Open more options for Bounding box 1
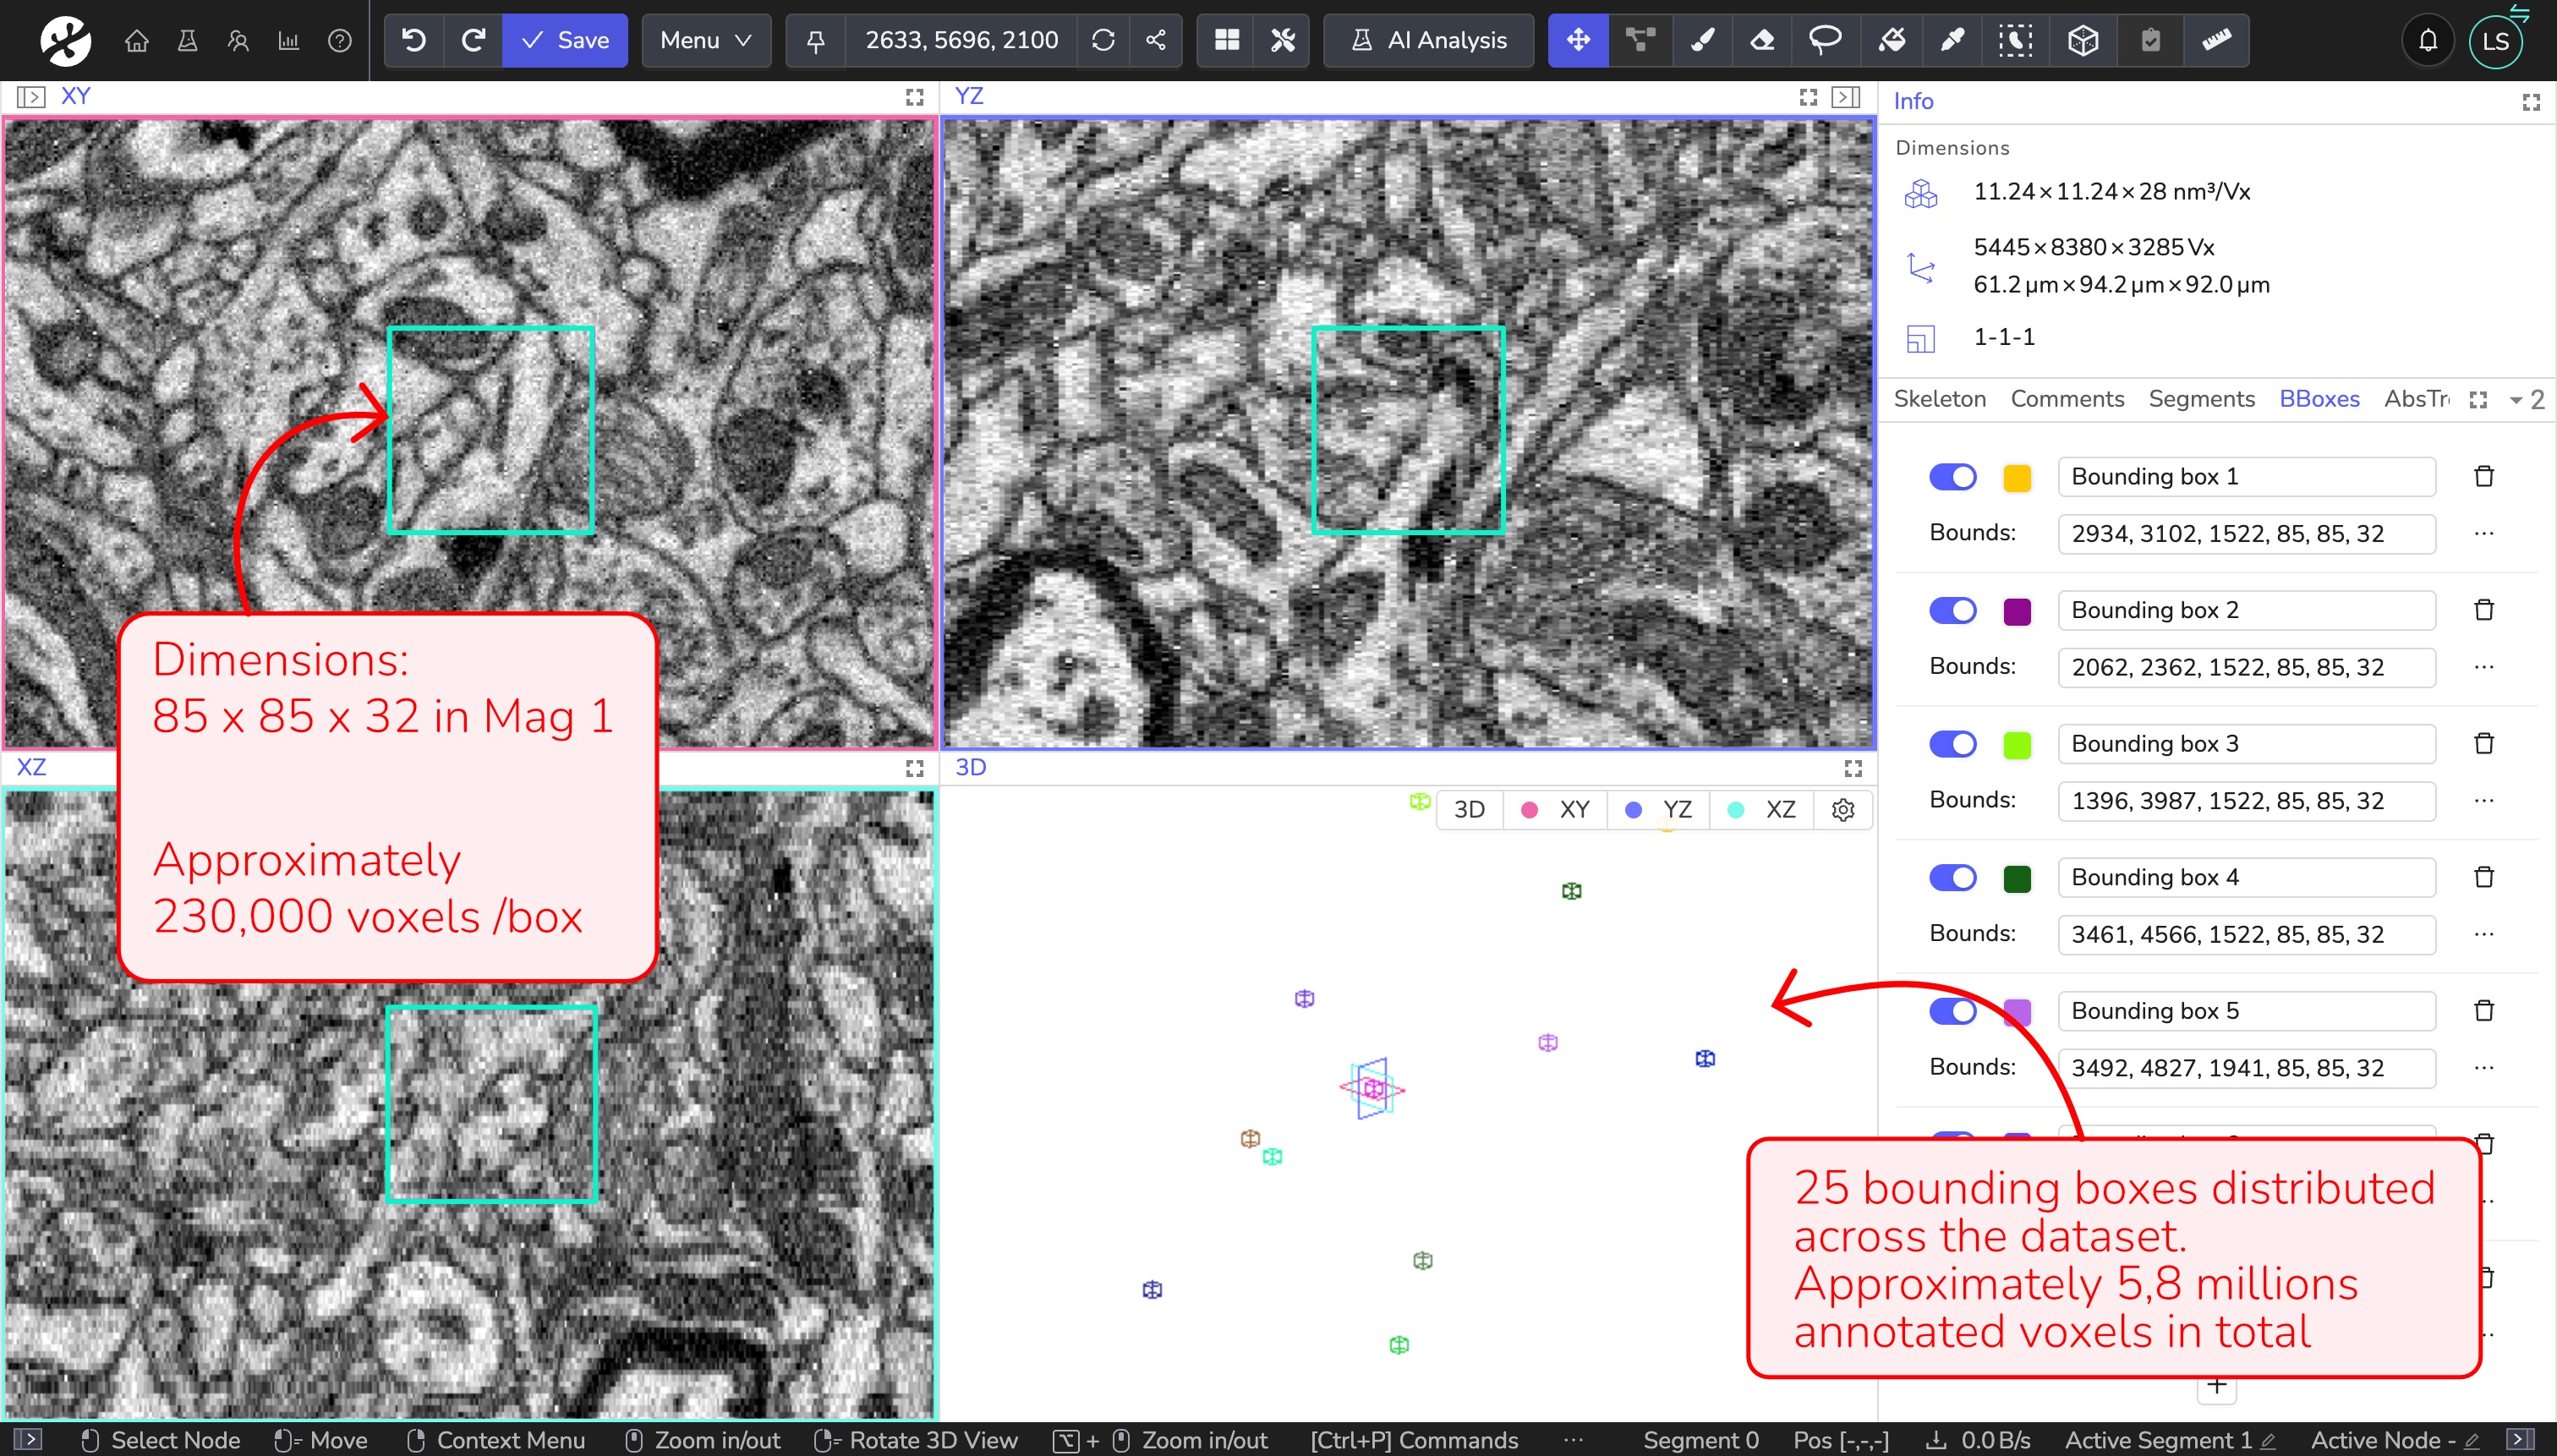Screen dimensions: 2557x1456 [2484, 533]
